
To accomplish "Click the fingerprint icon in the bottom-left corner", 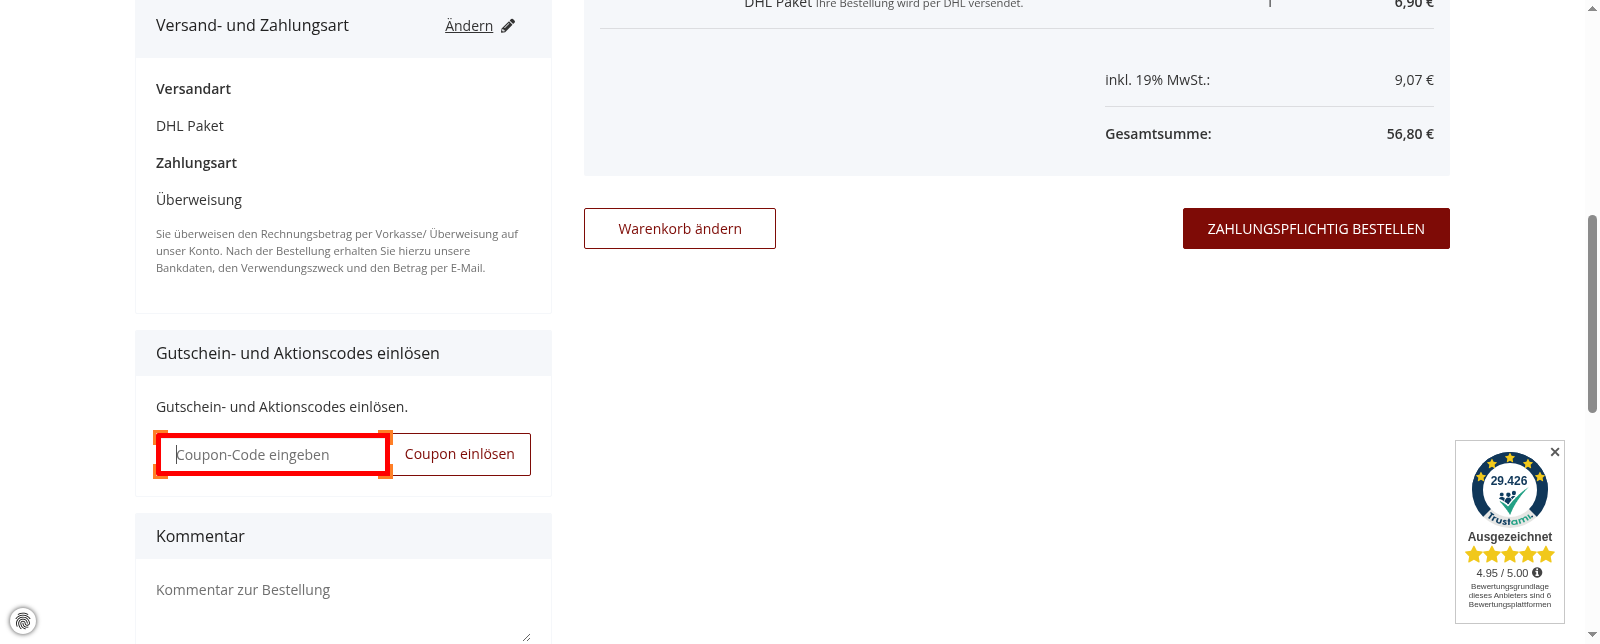I will point(22,621).
